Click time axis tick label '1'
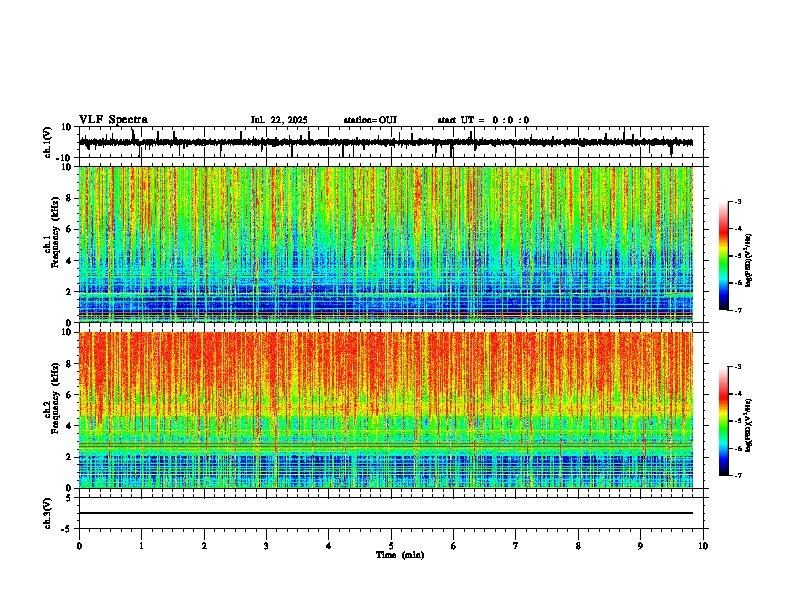Image resolution: width=792 pixels, height=612 pixels. pos(141,546)
